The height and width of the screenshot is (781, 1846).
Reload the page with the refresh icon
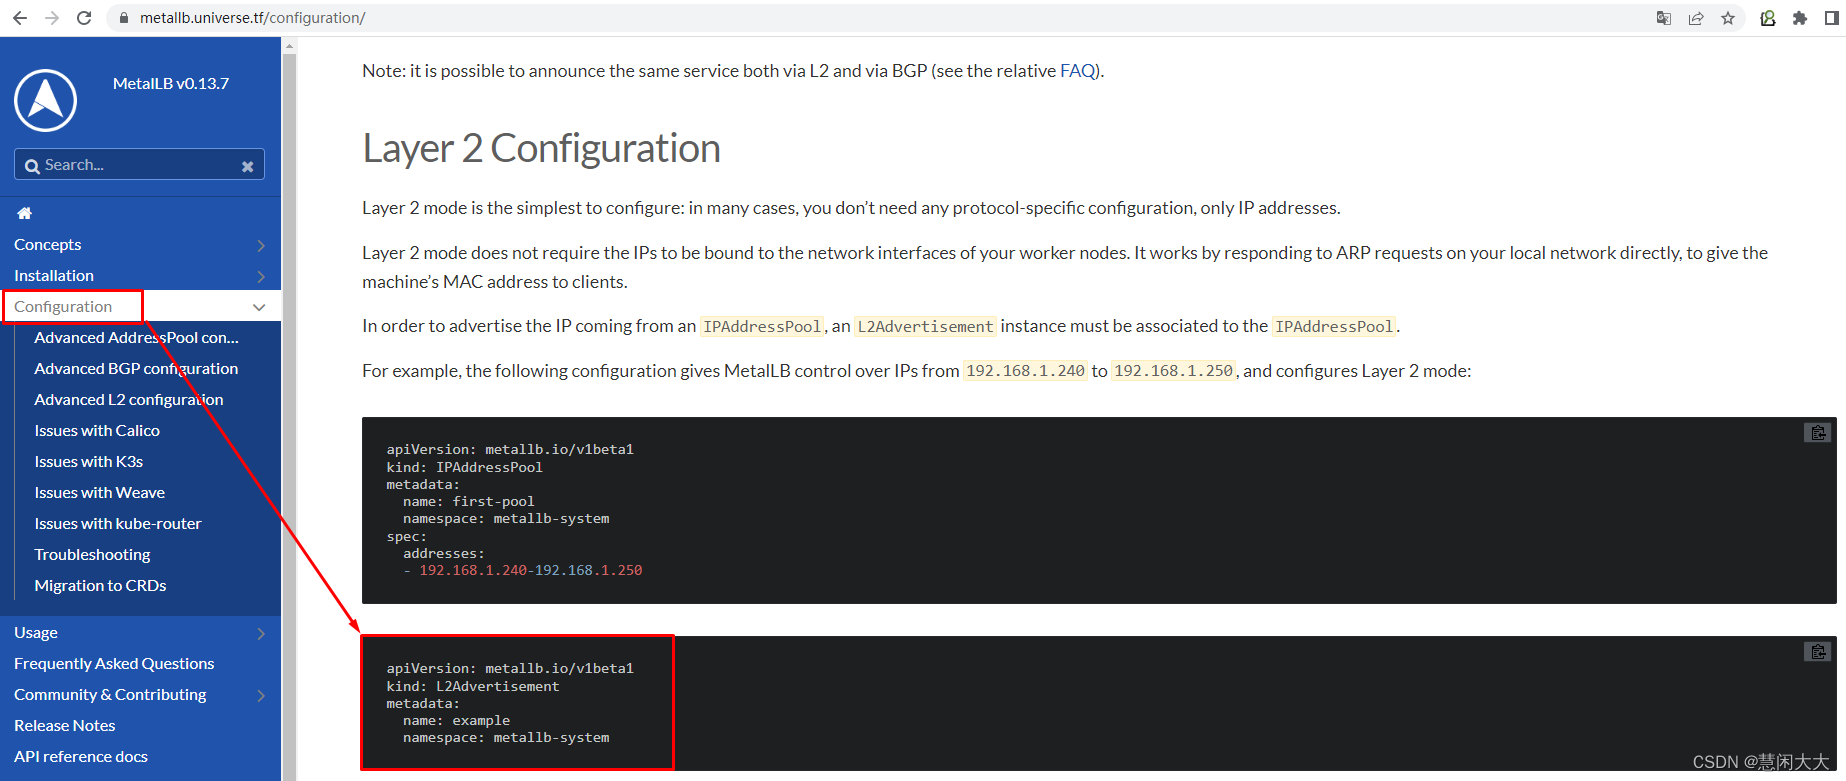point(84,18)
